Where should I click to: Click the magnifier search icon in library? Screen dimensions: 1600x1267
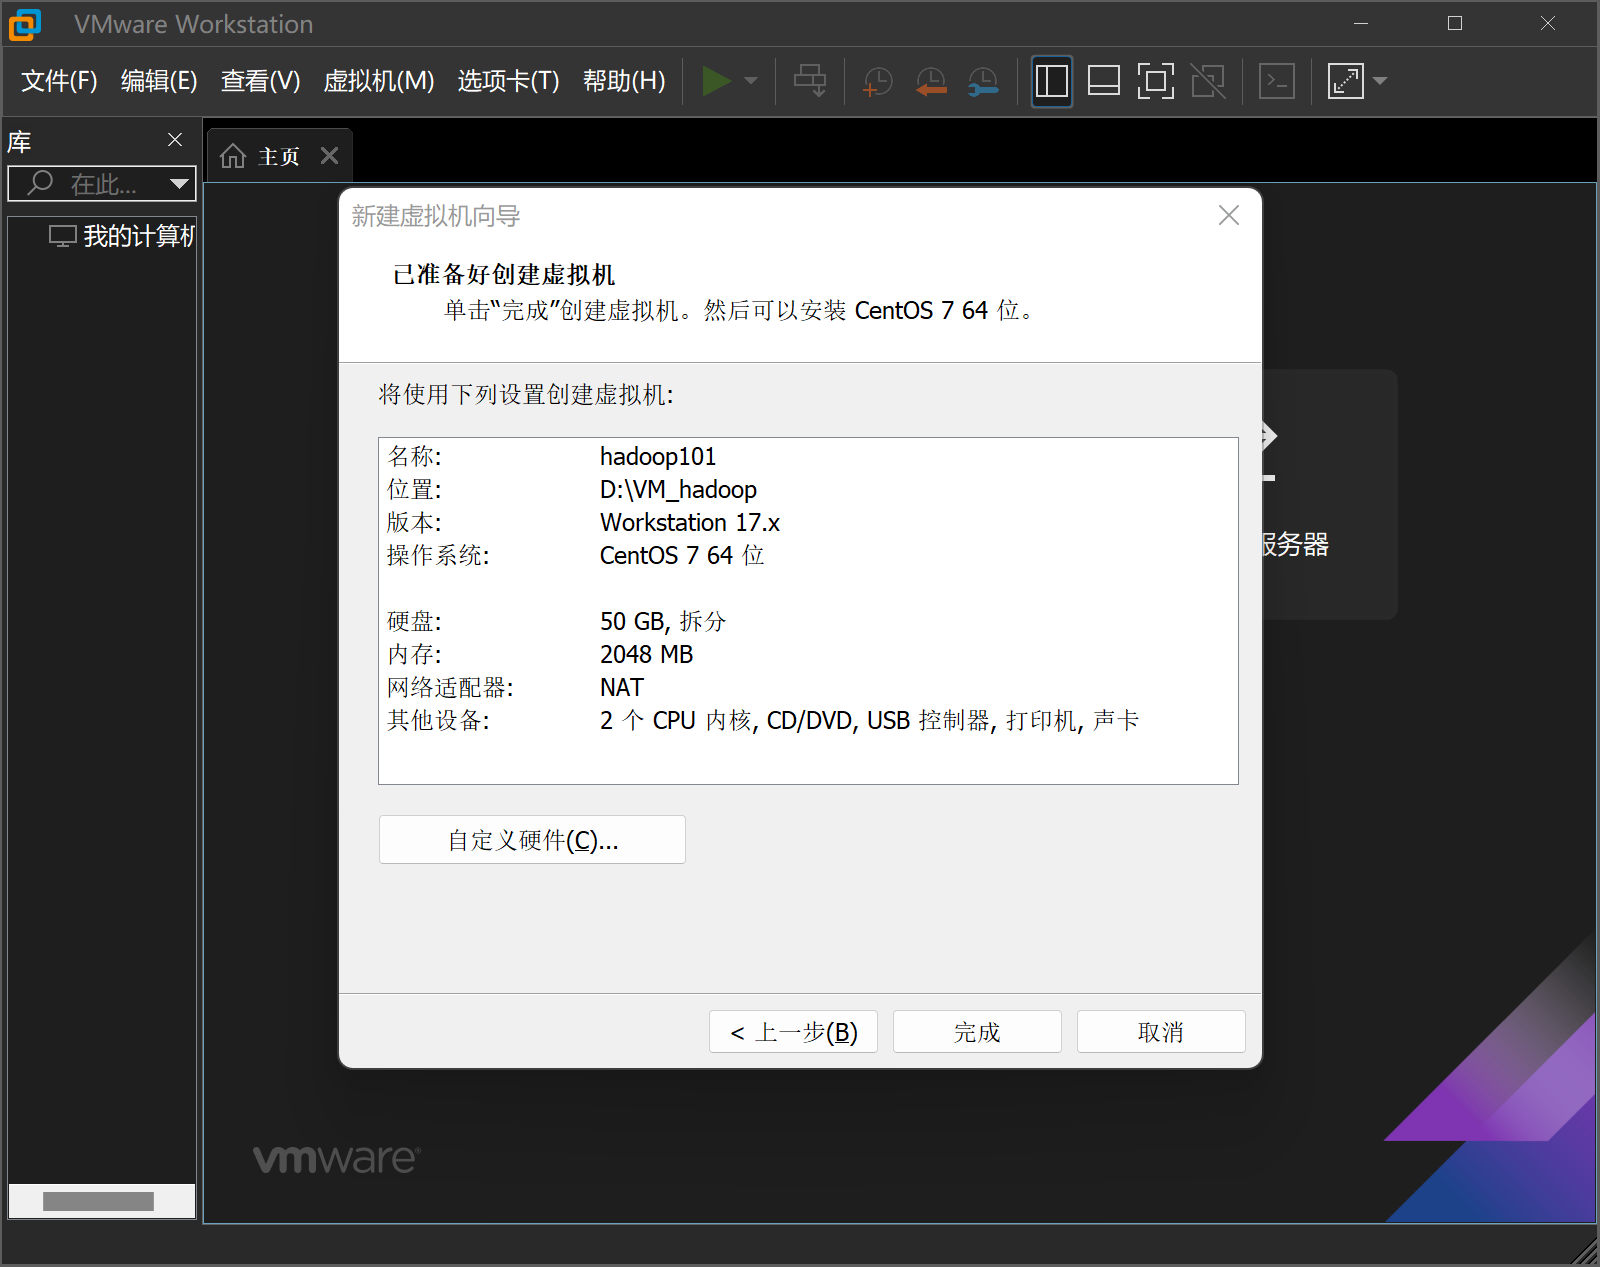click(40, 182)
